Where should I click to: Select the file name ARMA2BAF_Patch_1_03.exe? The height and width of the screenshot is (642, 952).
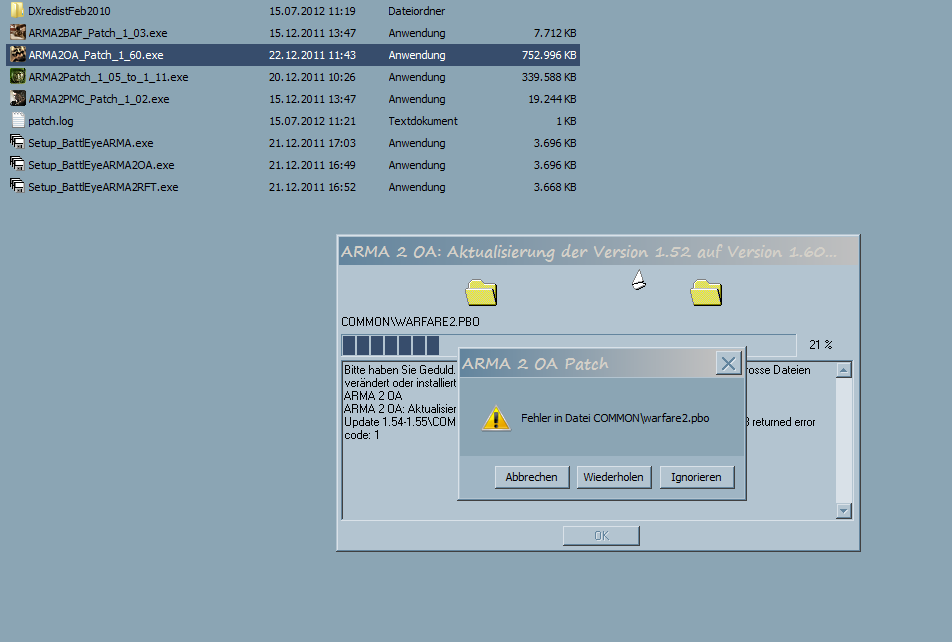click(98, 33)
